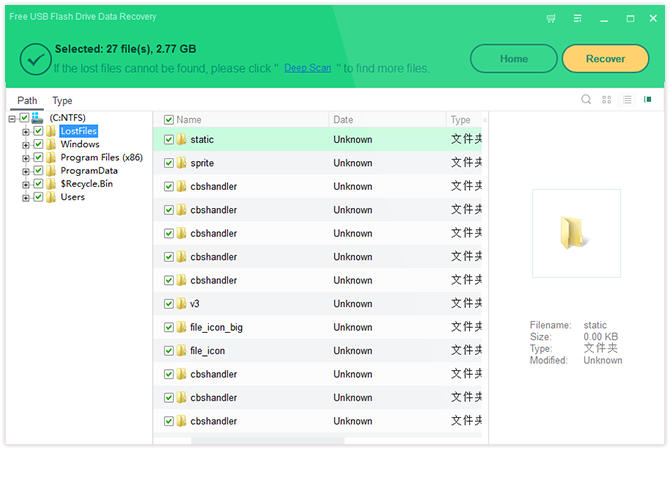Select the file_icon folder name
The width and height of the screenshot is (670, 480).
coord(208,350)
